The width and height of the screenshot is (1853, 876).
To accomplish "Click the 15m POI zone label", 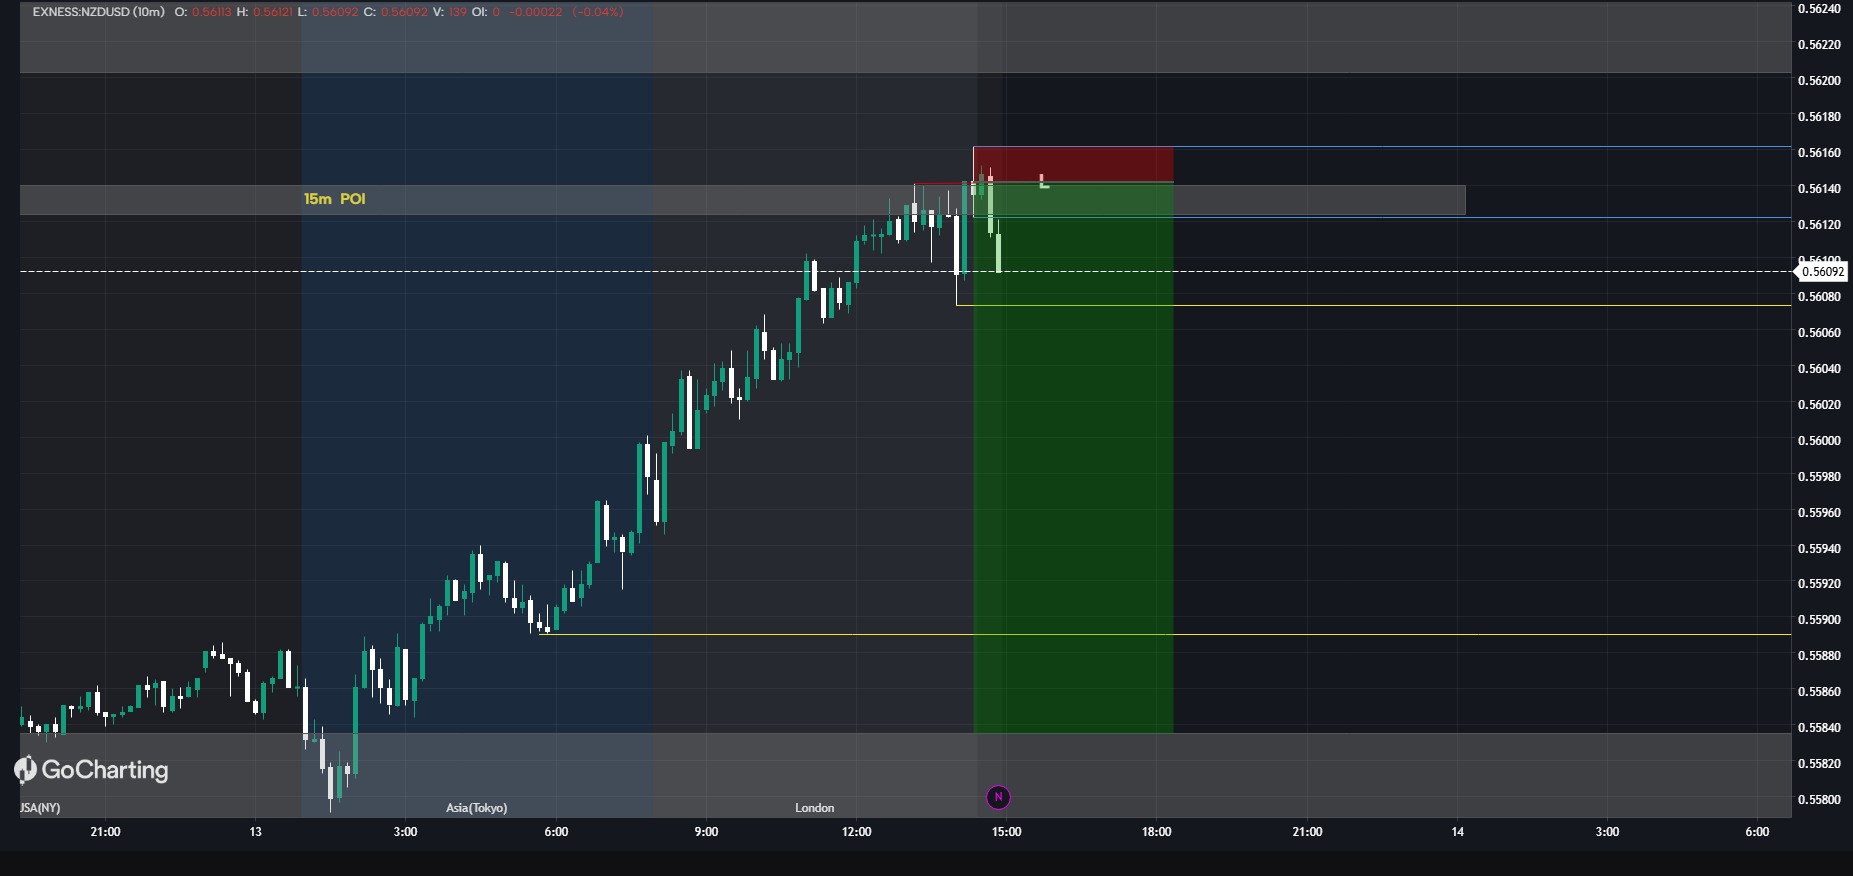I will pyautogui.click(x=335, y=199).
